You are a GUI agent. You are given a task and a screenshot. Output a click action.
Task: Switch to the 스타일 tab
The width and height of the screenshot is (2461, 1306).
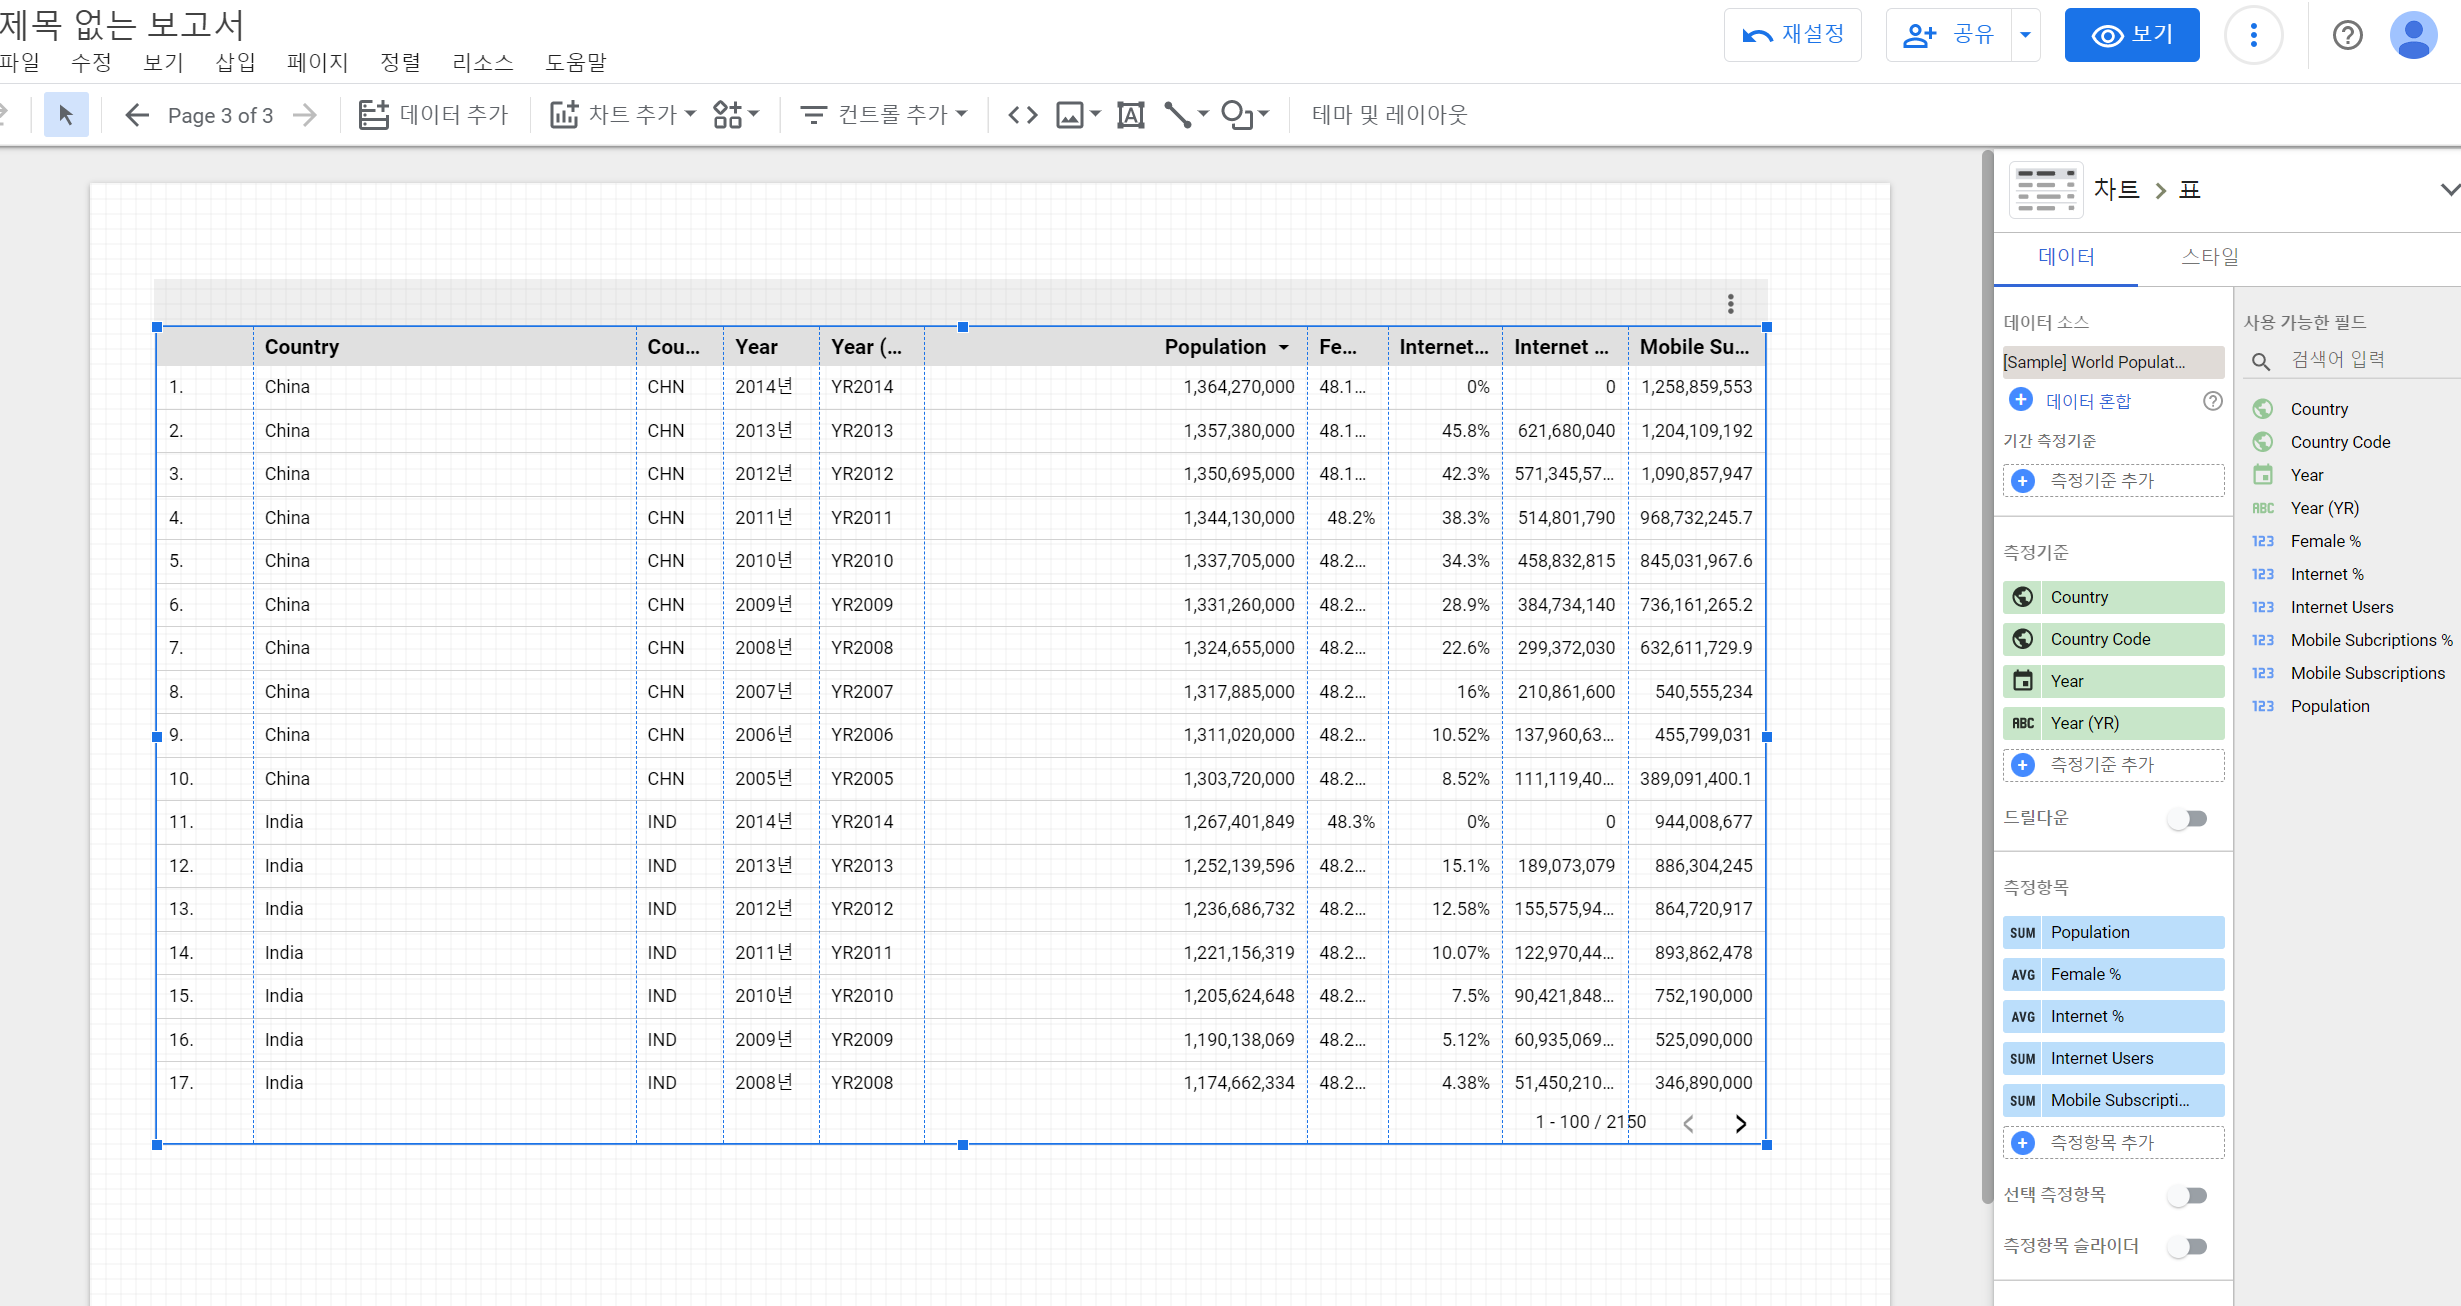click(x=2209, y=257)
